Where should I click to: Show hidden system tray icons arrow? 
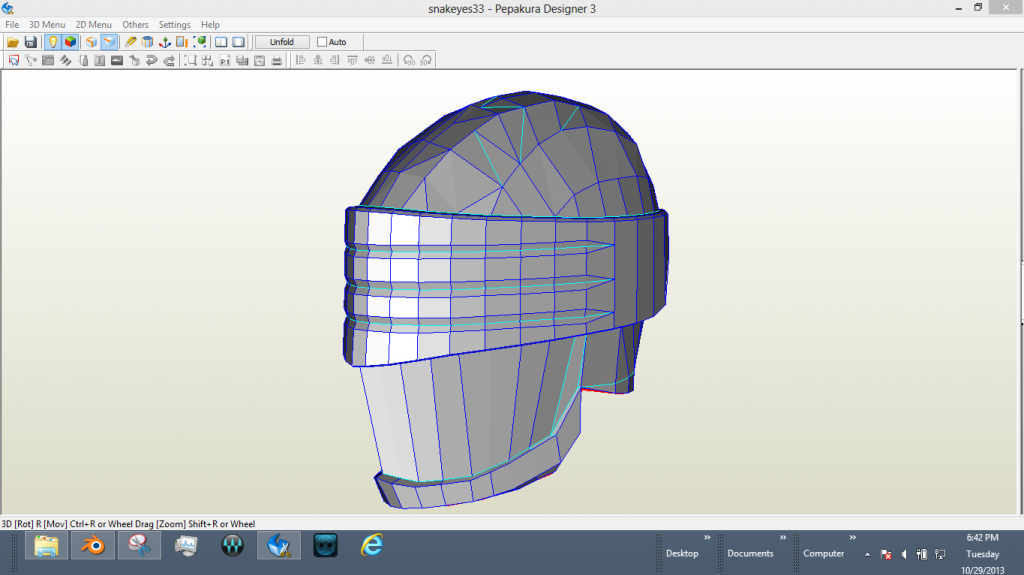[x=866, y=554]
